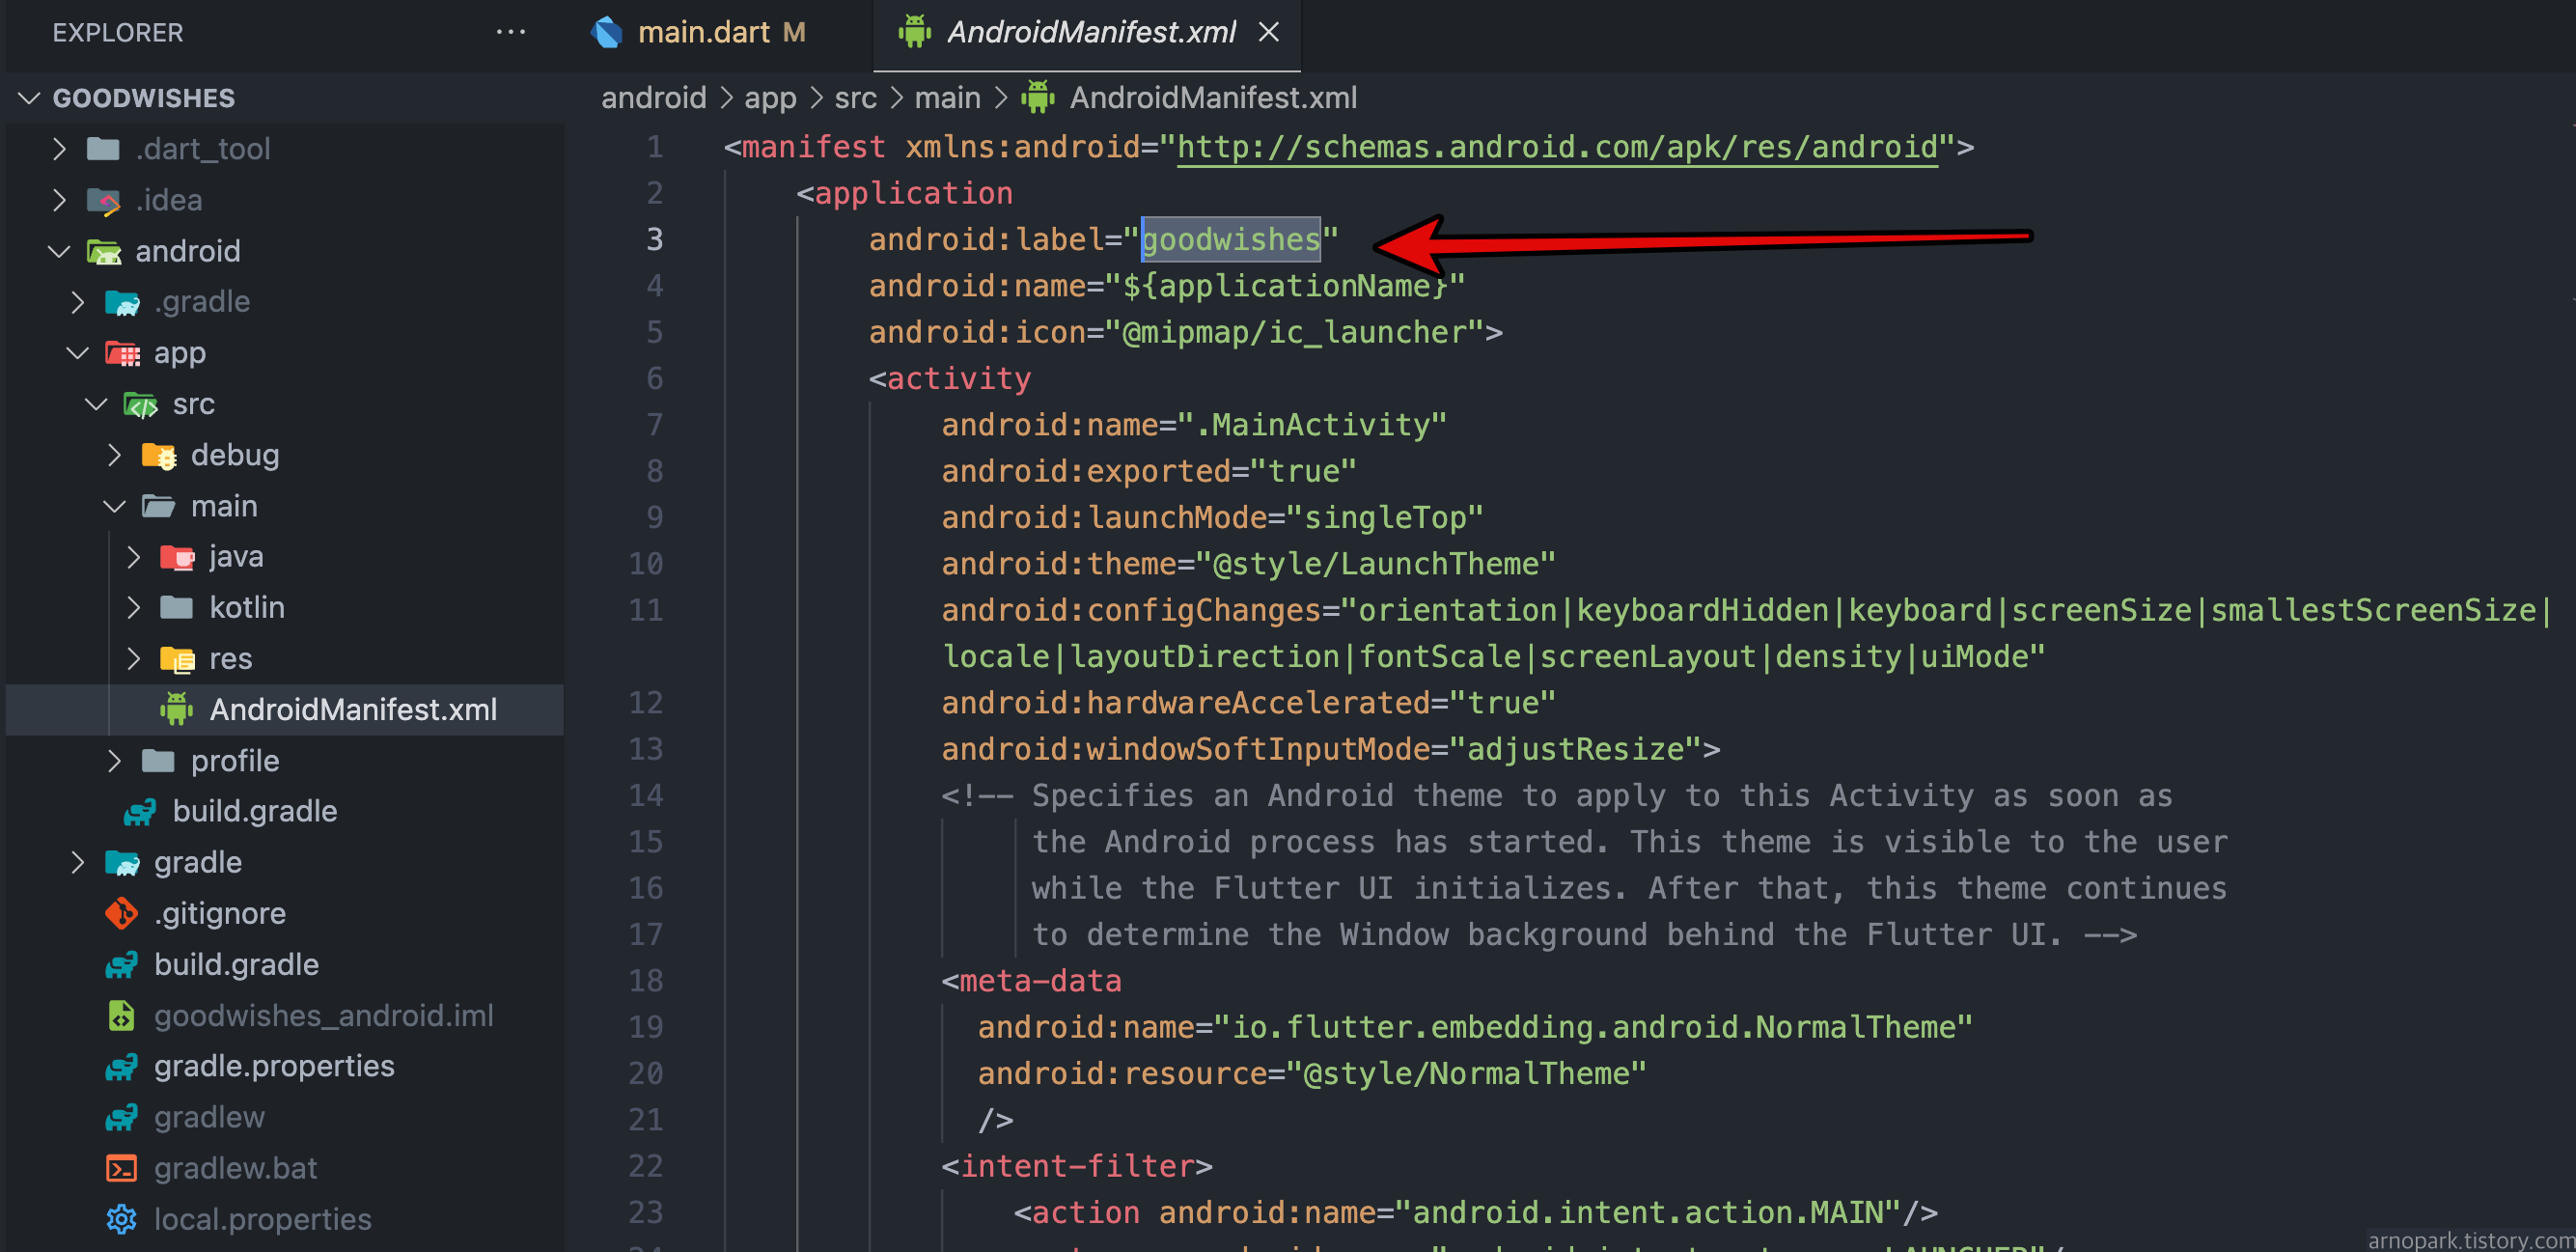
Task: Open the schemas.android.com URL link
Action: pos(1556,147)
